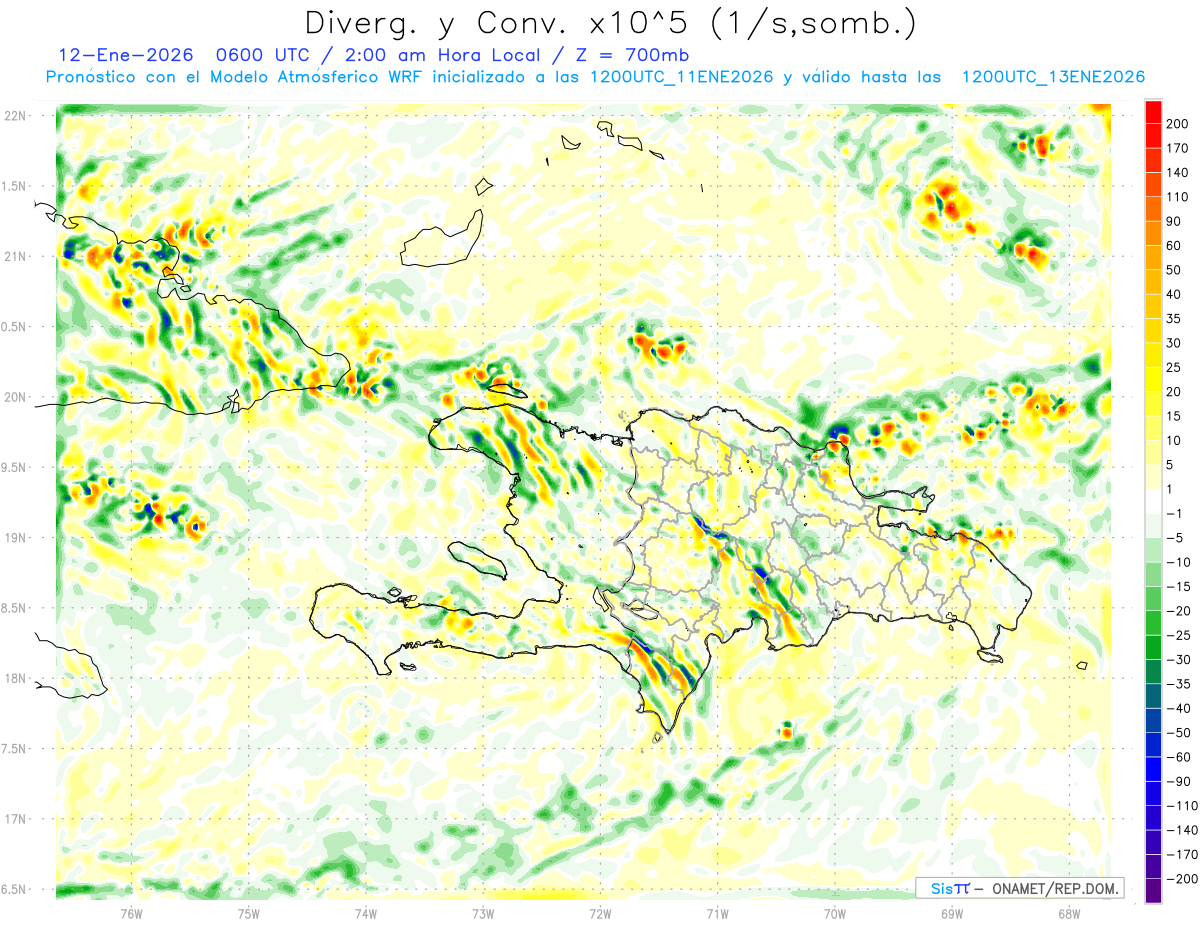Click the '17N' latitude label
The height and width of the screenshot is (927, 1200).
[x=16, y=820]
